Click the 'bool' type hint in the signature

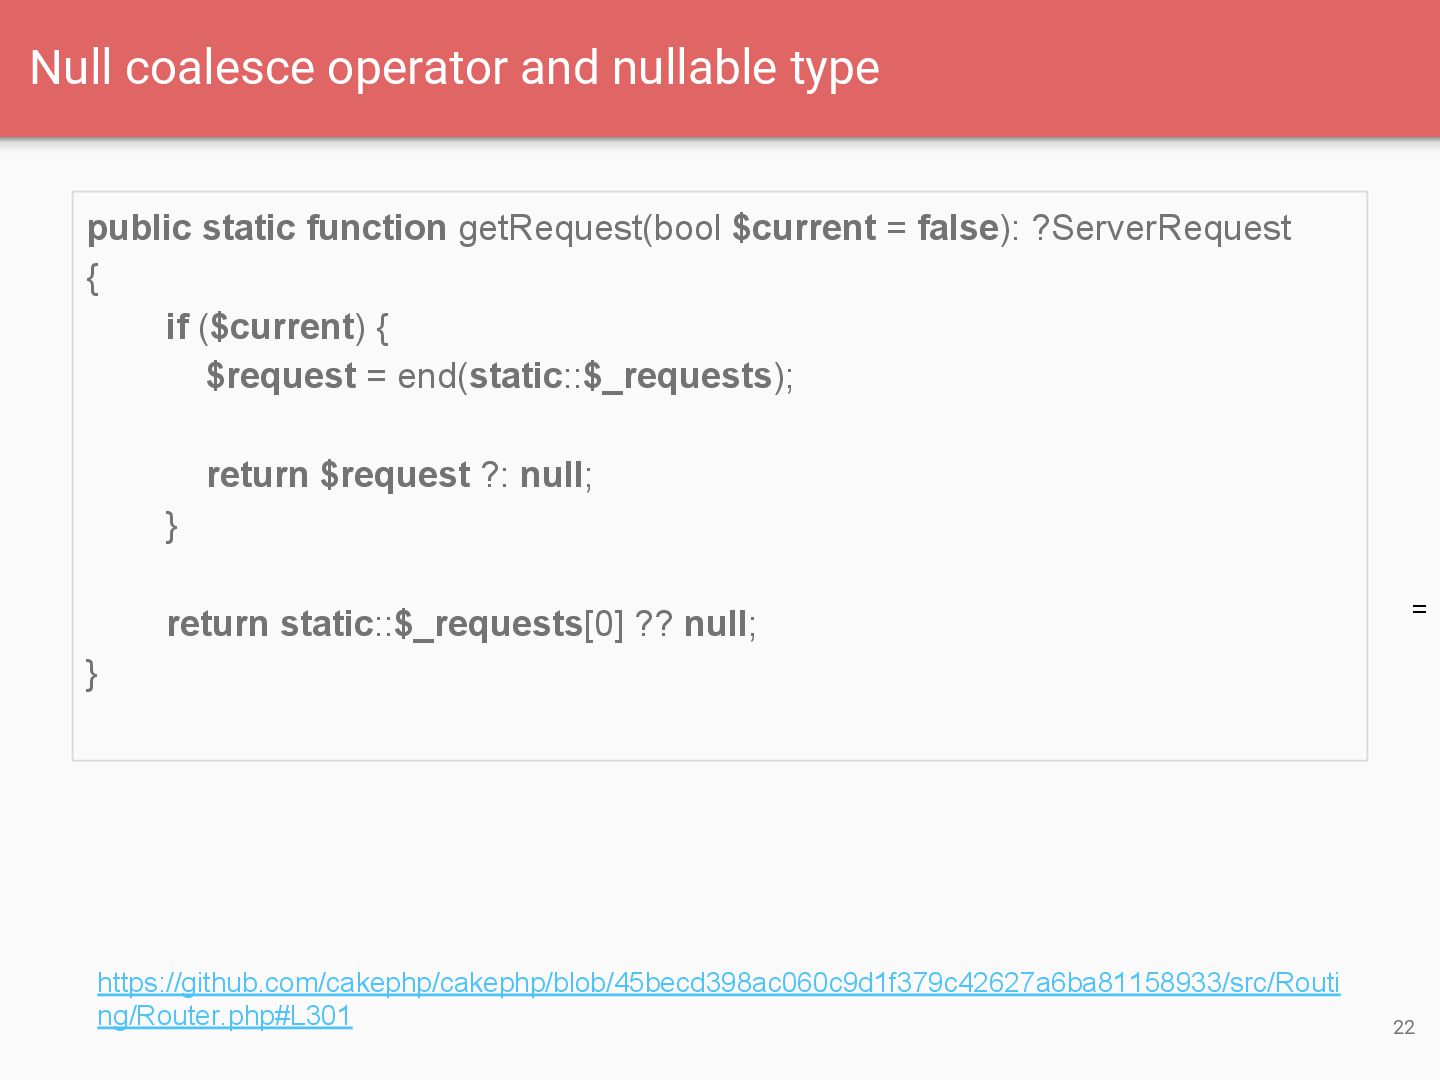coord(687,228)
